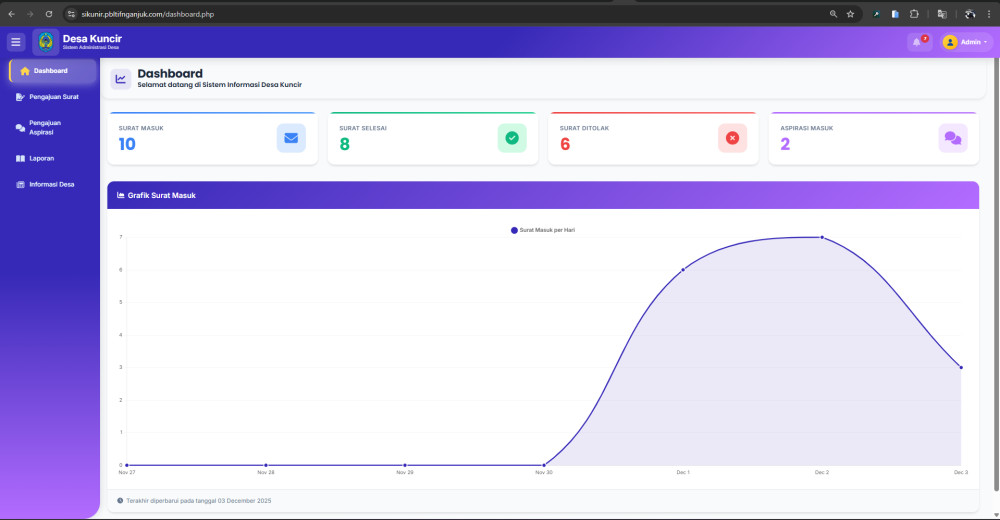Click the Surat Selesai checkmark icon
1000x520 pixels.
point(512,138)
